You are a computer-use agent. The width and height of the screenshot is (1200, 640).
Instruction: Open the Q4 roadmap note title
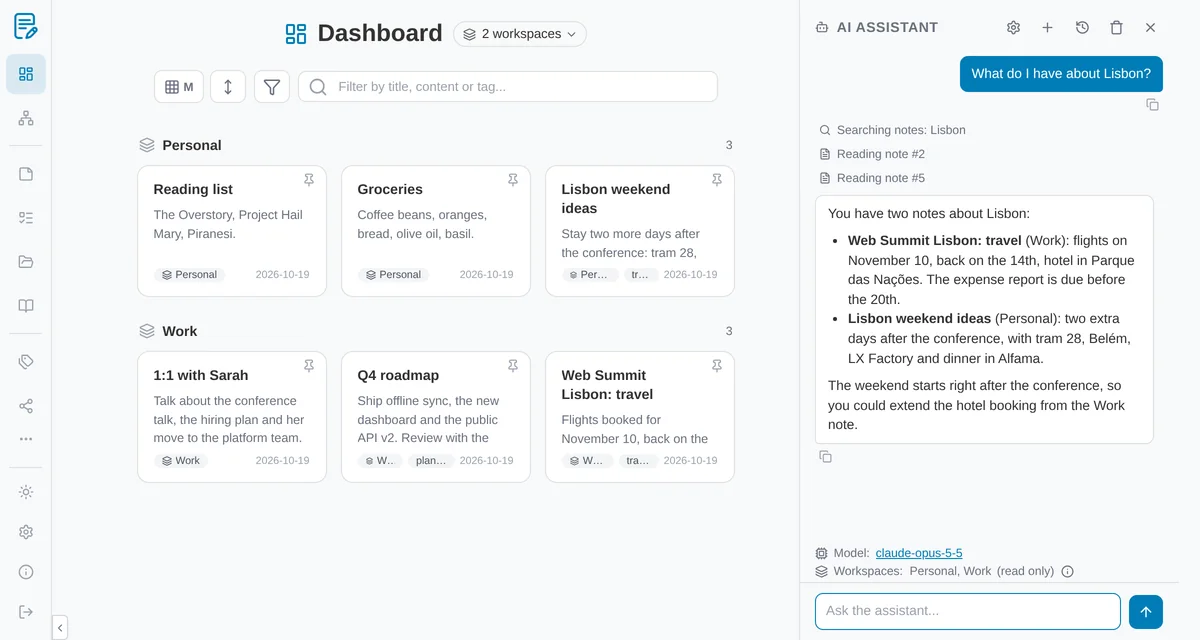point(398,375)
